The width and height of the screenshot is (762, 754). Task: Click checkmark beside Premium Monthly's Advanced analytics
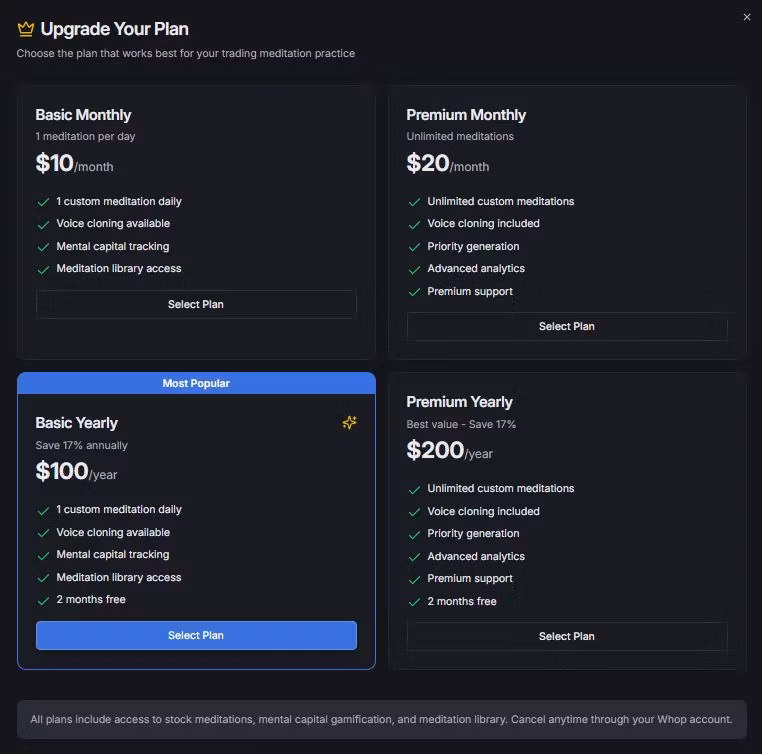pyautogui.click(x=414, y=269)
